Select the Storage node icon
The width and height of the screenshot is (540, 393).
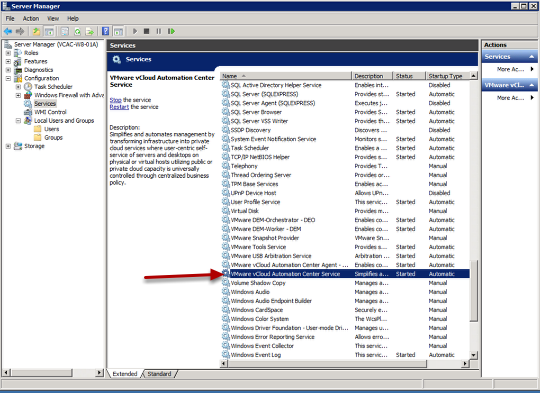pos(18,146)
